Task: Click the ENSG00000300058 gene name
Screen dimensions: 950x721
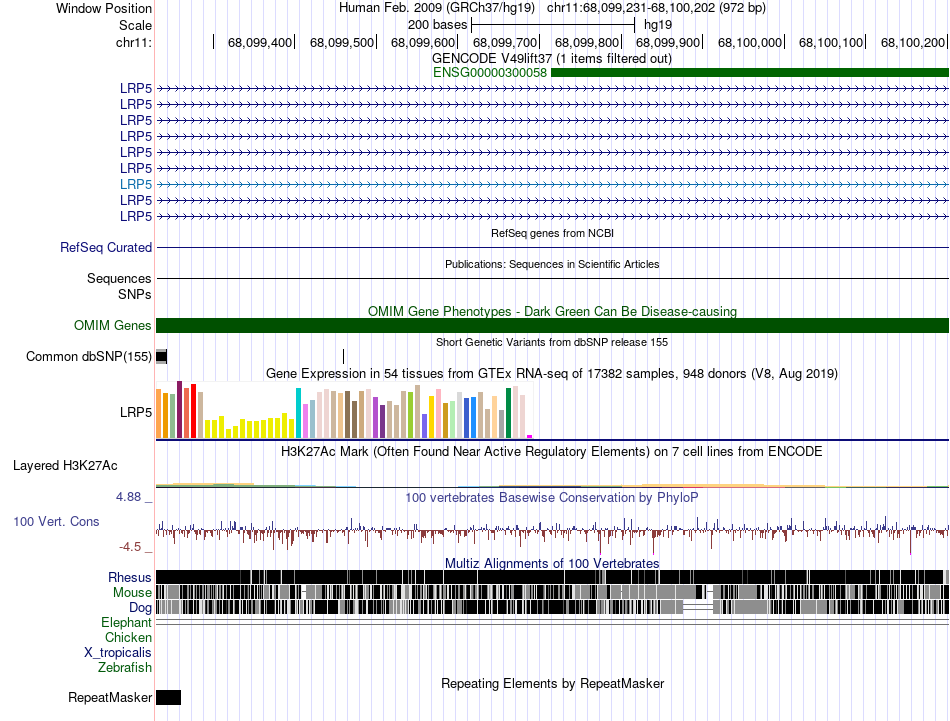Action: (x=490, y=73)
